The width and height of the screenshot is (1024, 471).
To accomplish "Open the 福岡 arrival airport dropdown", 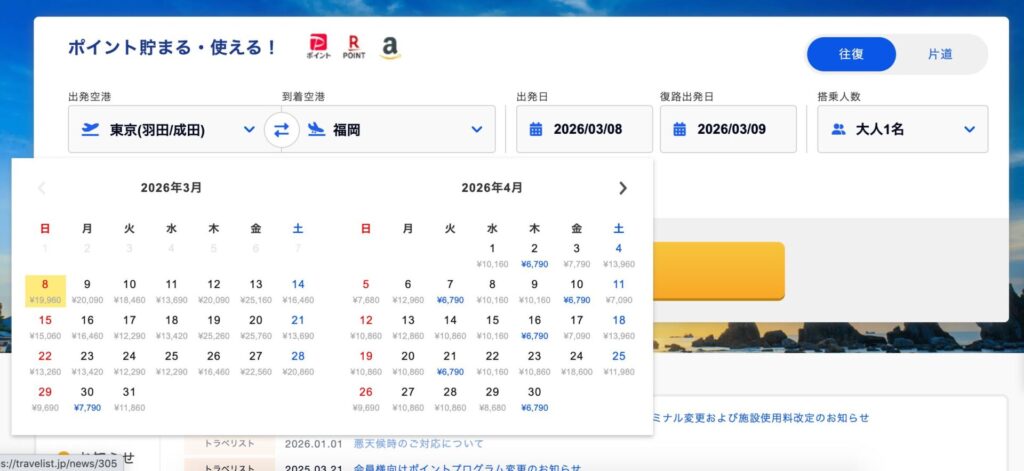I will pos(476,129).
